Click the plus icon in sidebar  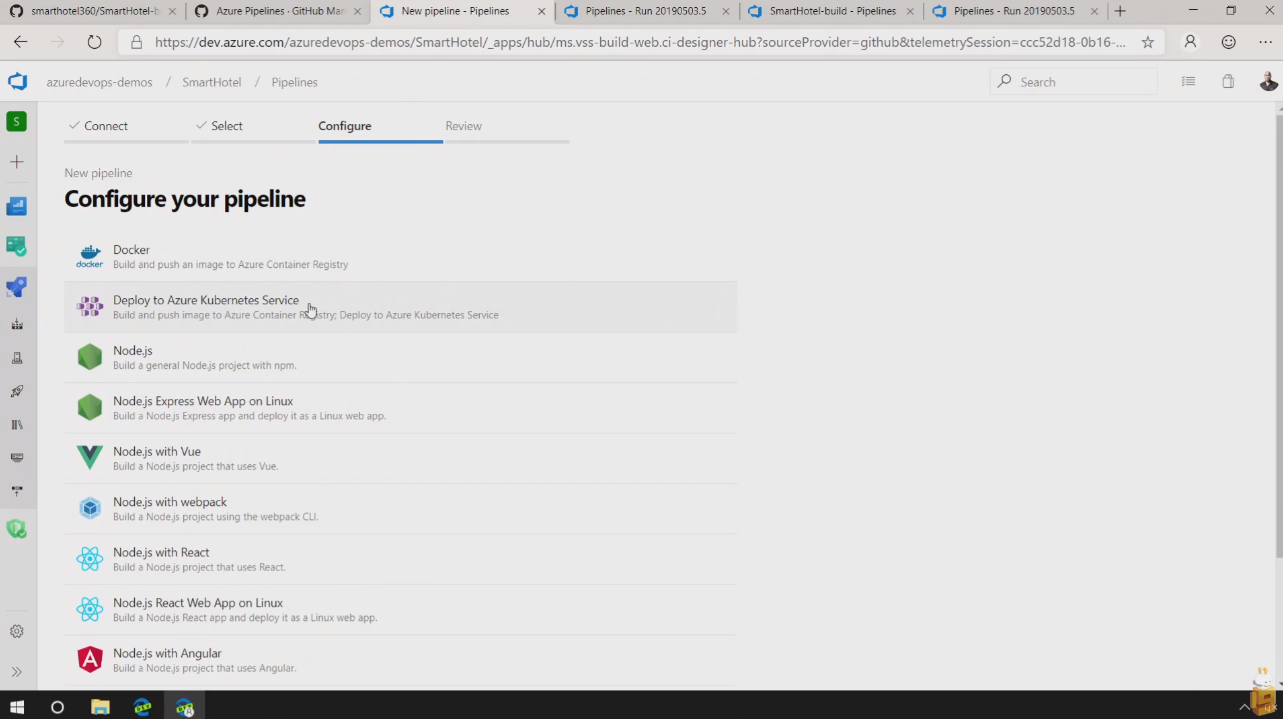[16, 162]
